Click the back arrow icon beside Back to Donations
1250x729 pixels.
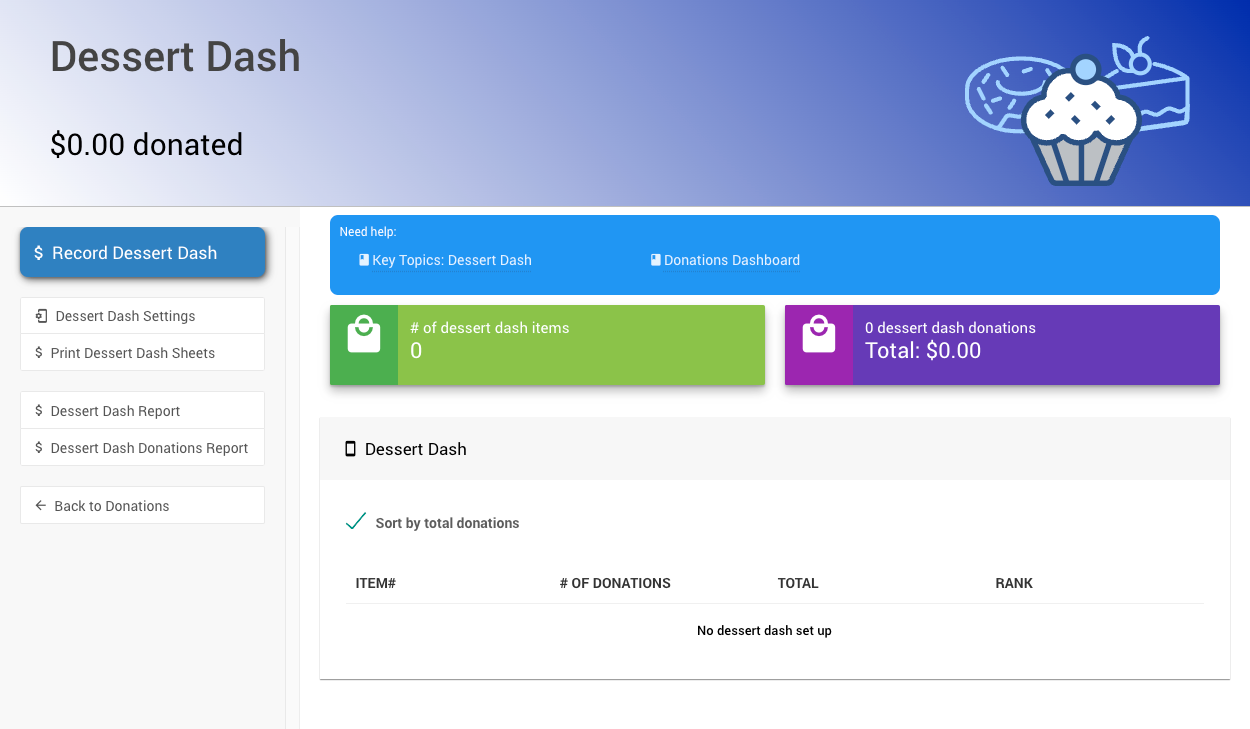41,506
